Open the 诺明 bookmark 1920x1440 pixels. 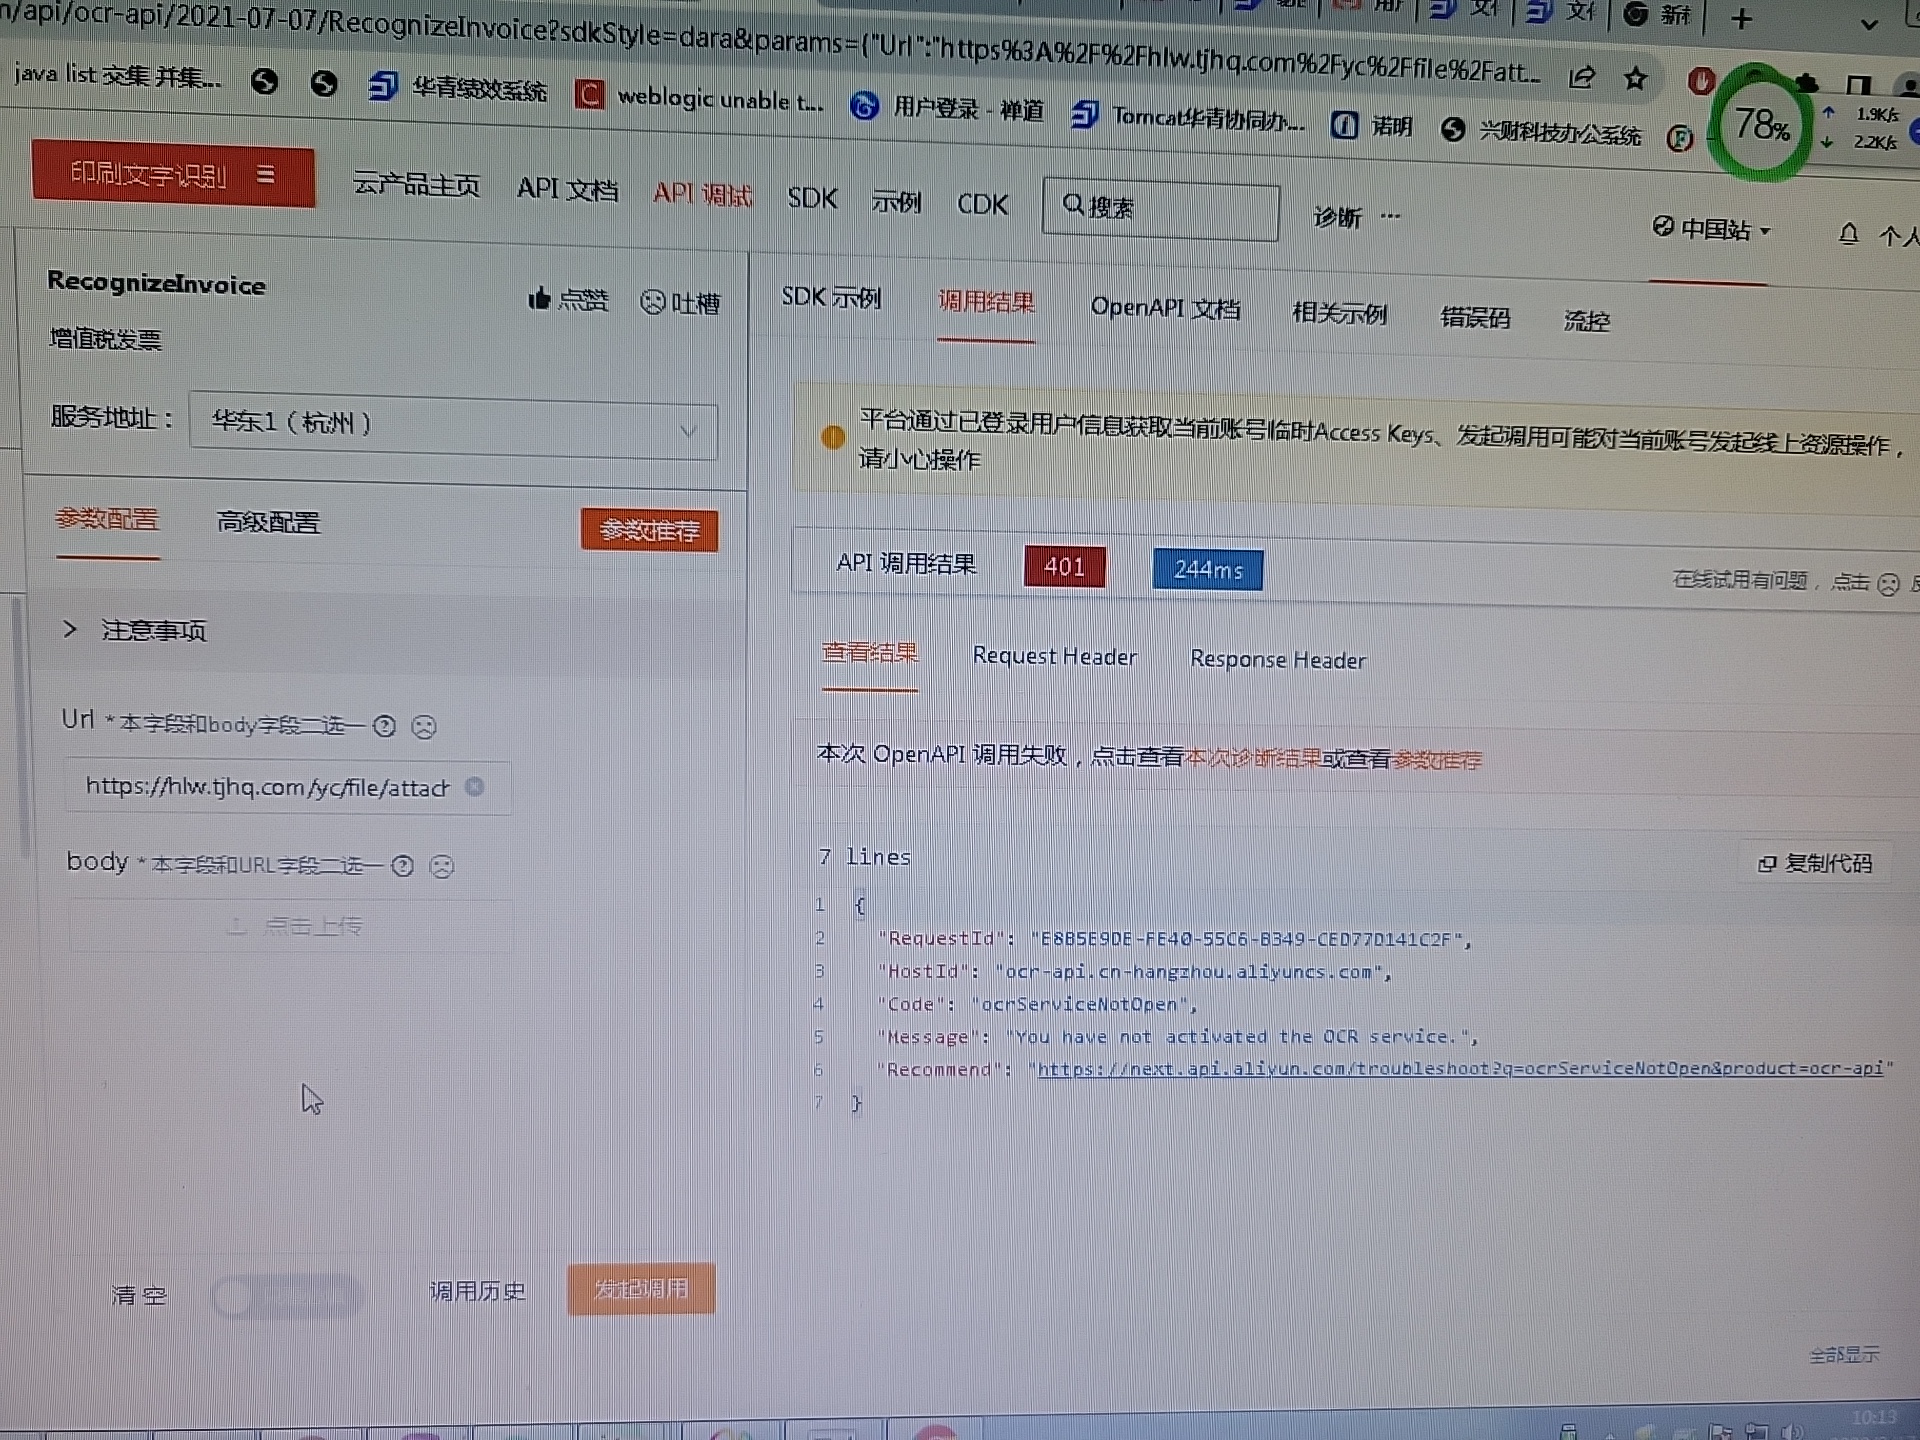[1371, 125]
